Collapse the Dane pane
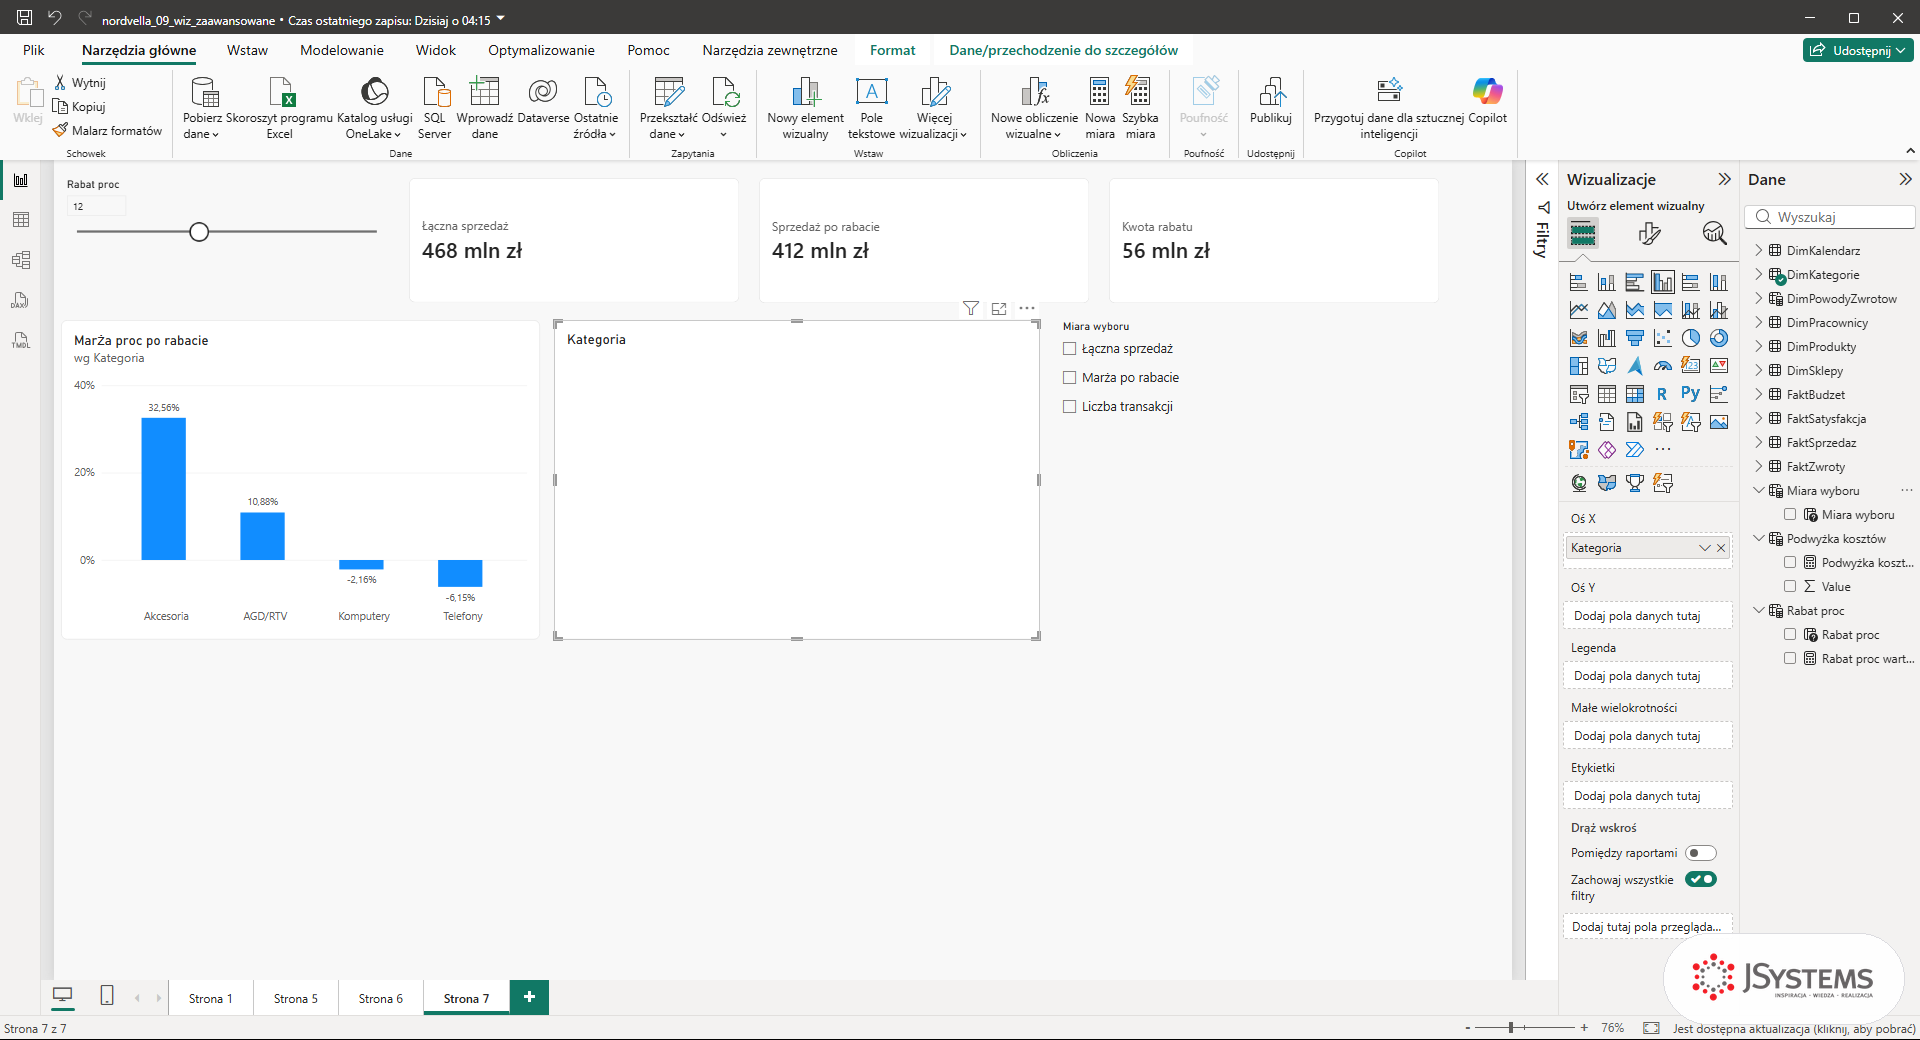Viewport: 1920px width, 1040px height. click(x=1905, y=180)
